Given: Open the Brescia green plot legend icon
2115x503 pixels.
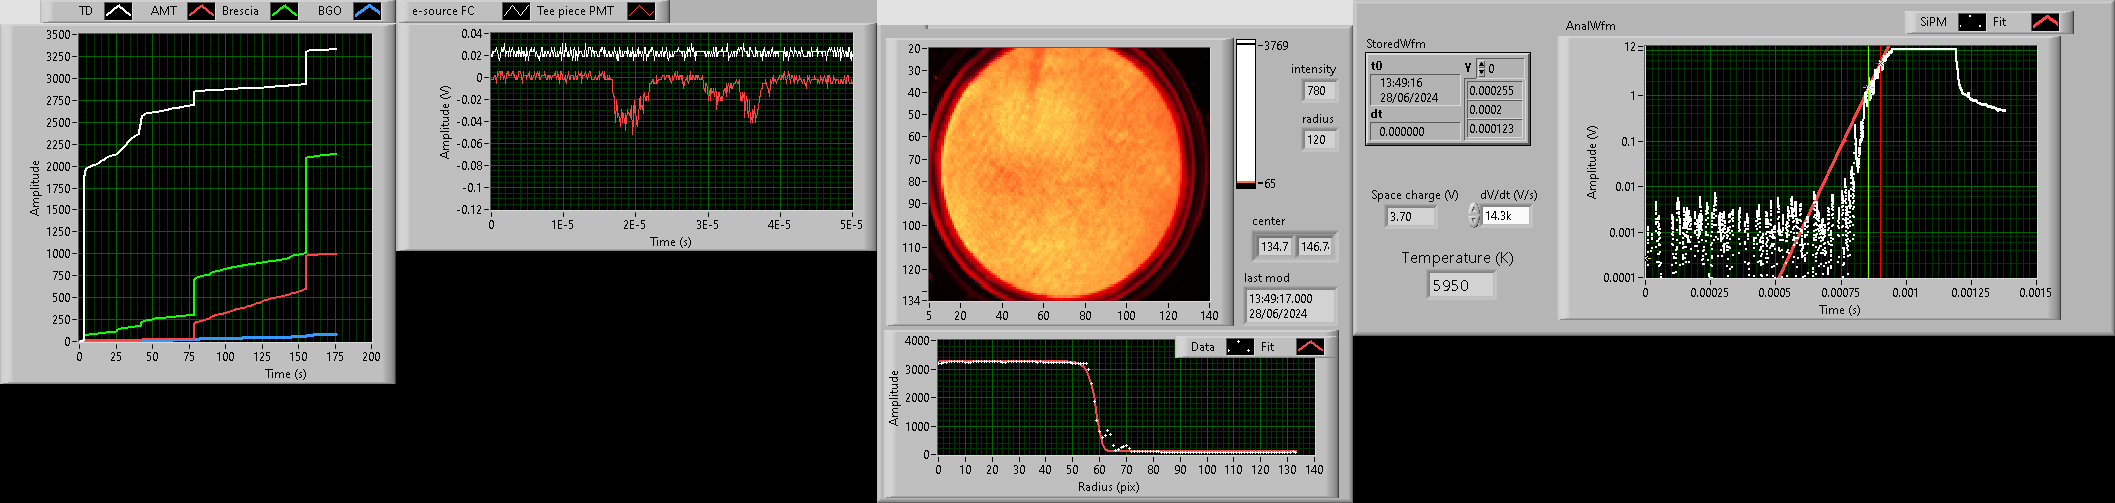Looking at the screenshot, I should click(x=285, y=11).
